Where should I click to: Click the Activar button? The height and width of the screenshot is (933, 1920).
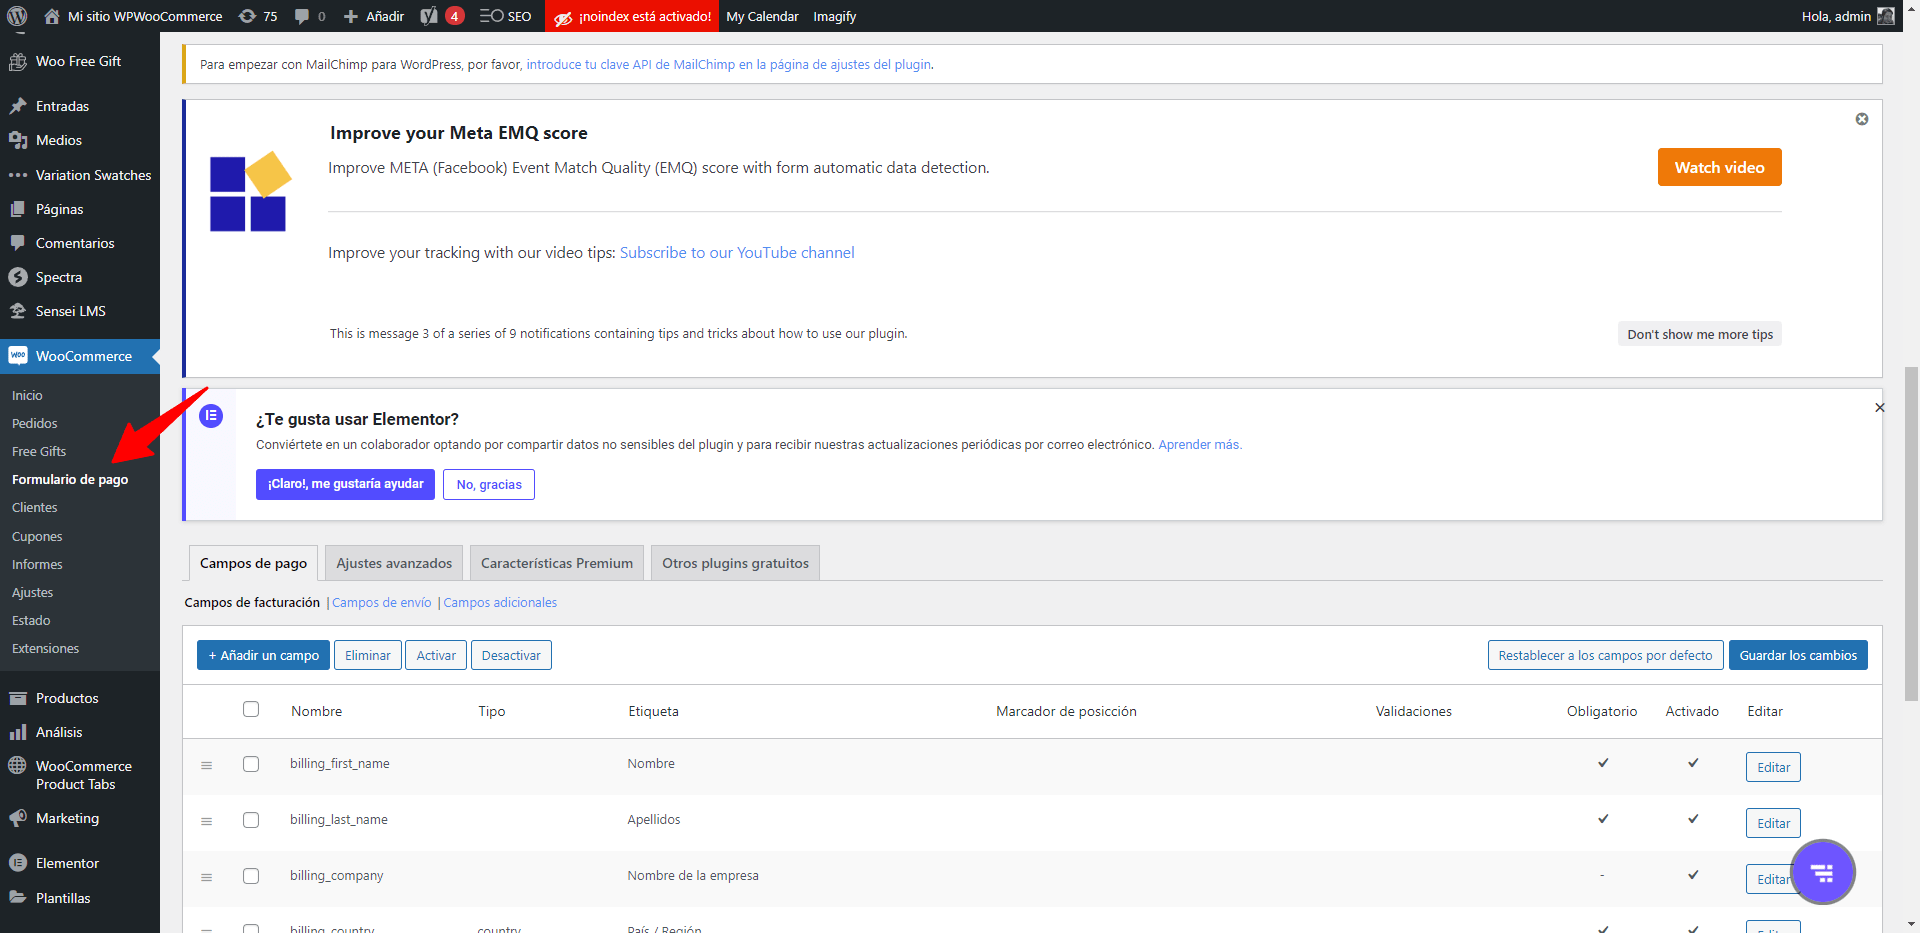[x=436, y=655]
